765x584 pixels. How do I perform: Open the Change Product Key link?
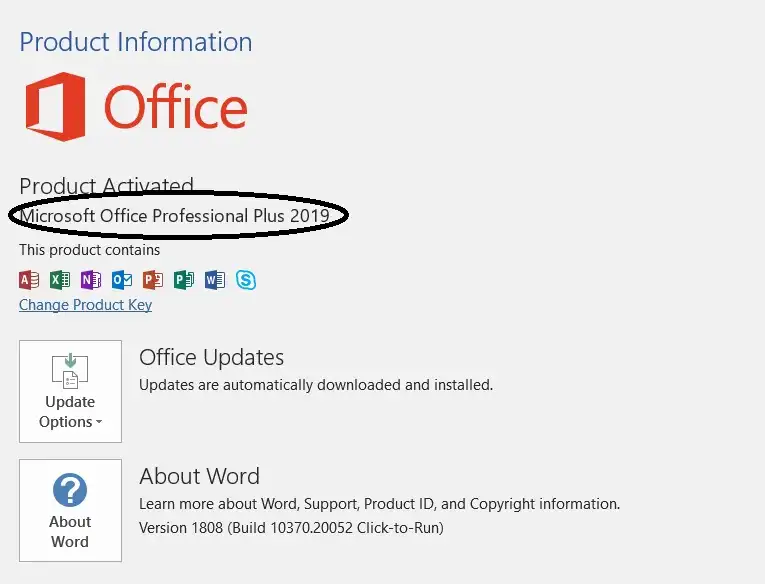click(x=85, y=305)
